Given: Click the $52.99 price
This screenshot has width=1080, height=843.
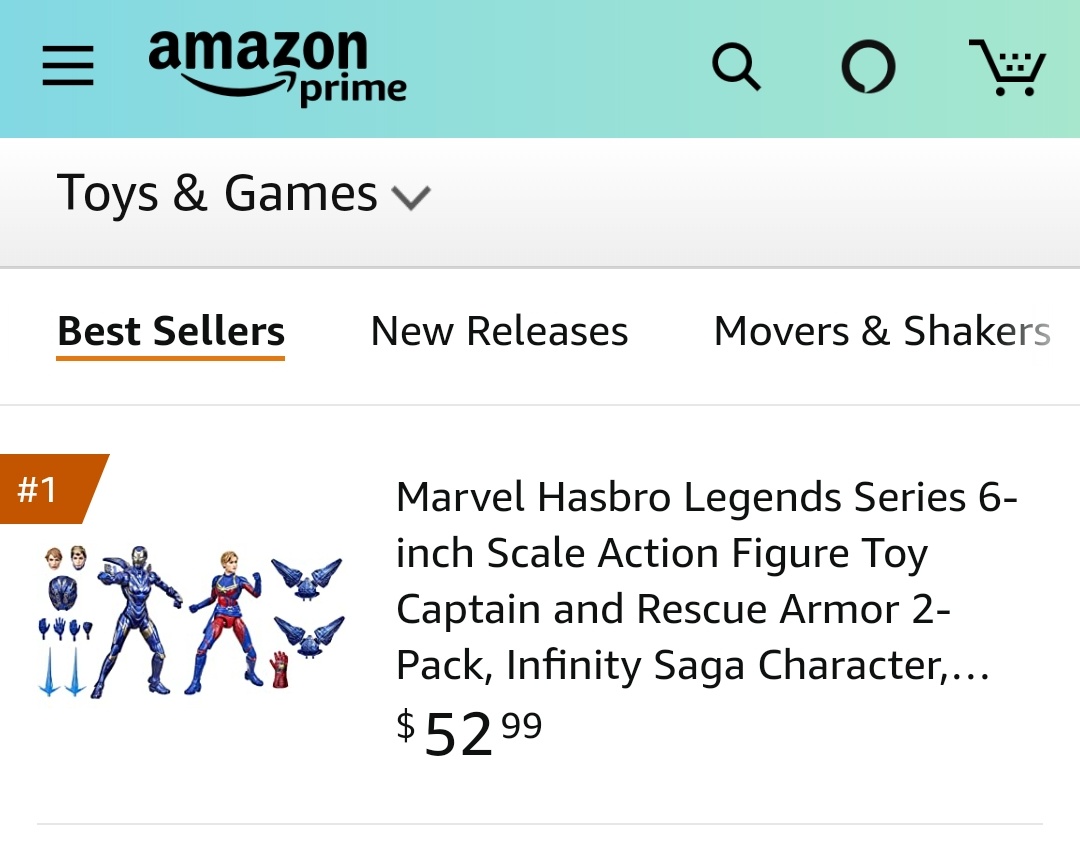Looking at the screenshot, I should (470, 731).
